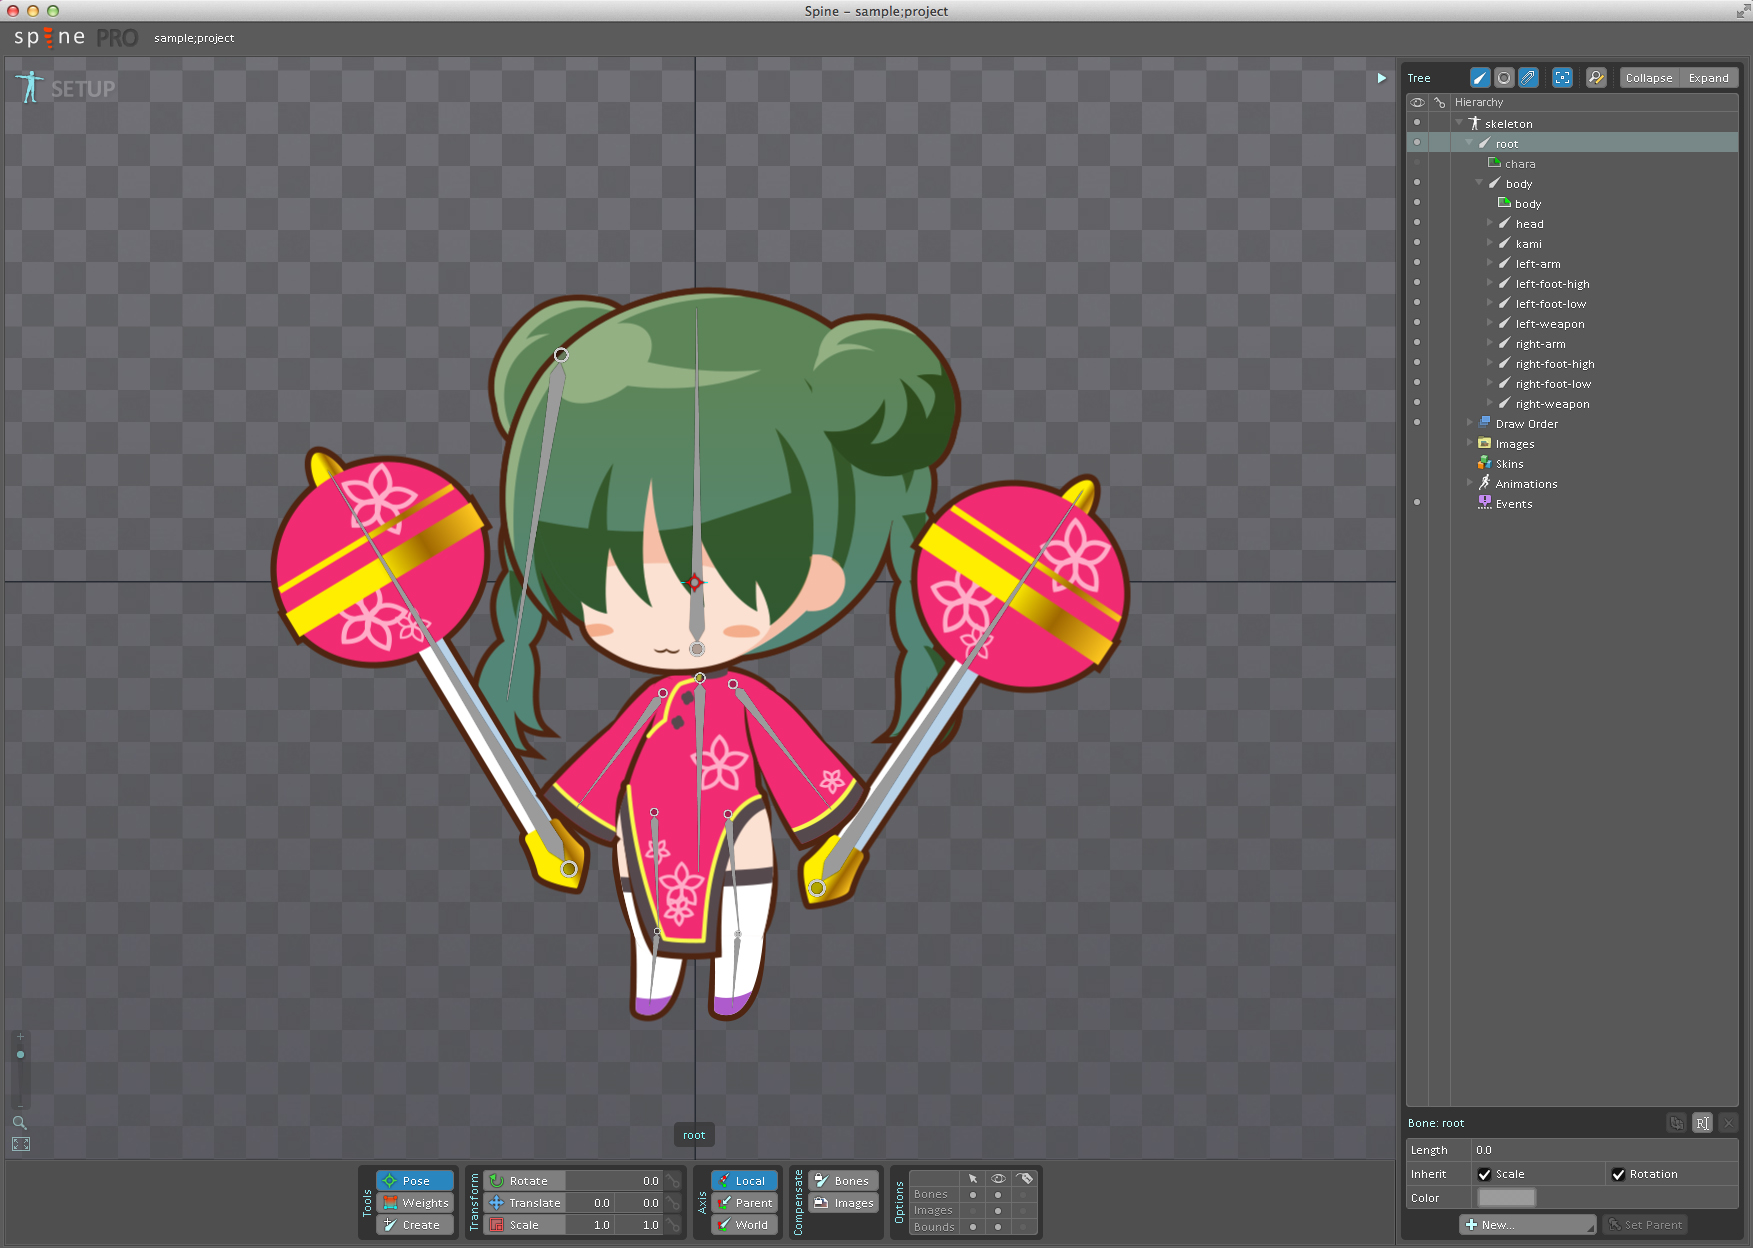The height and width of the screenshot is (1248, 1753).
Task: Uncheck the Inherit Rotation checkbox
Action: coord(1618,1174)
